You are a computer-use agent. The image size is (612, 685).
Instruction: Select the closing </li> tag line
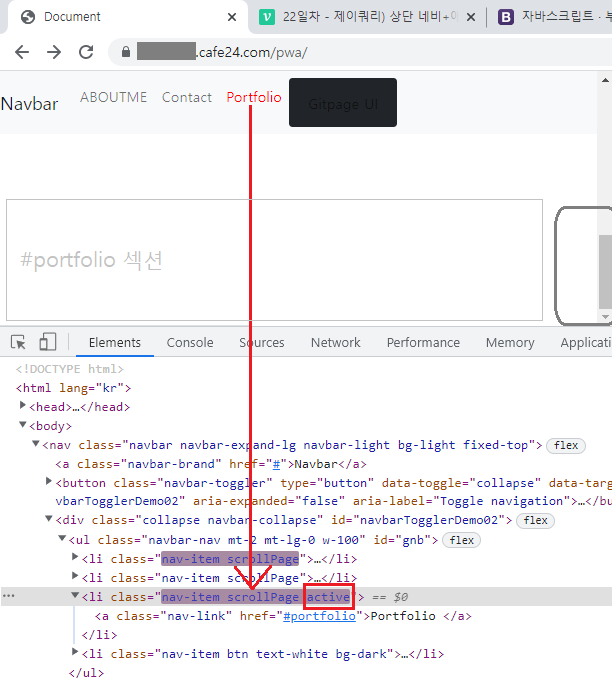click(x=100, y=635)
